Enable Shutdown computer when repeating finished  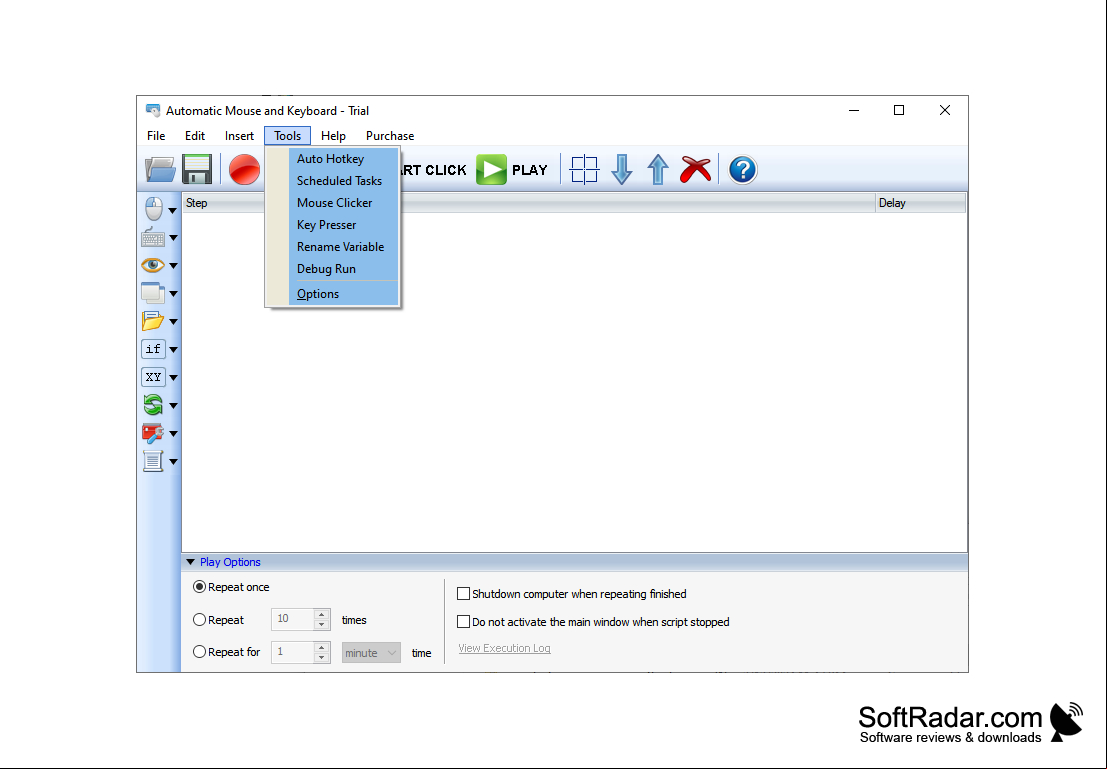[x=463, y=594]
